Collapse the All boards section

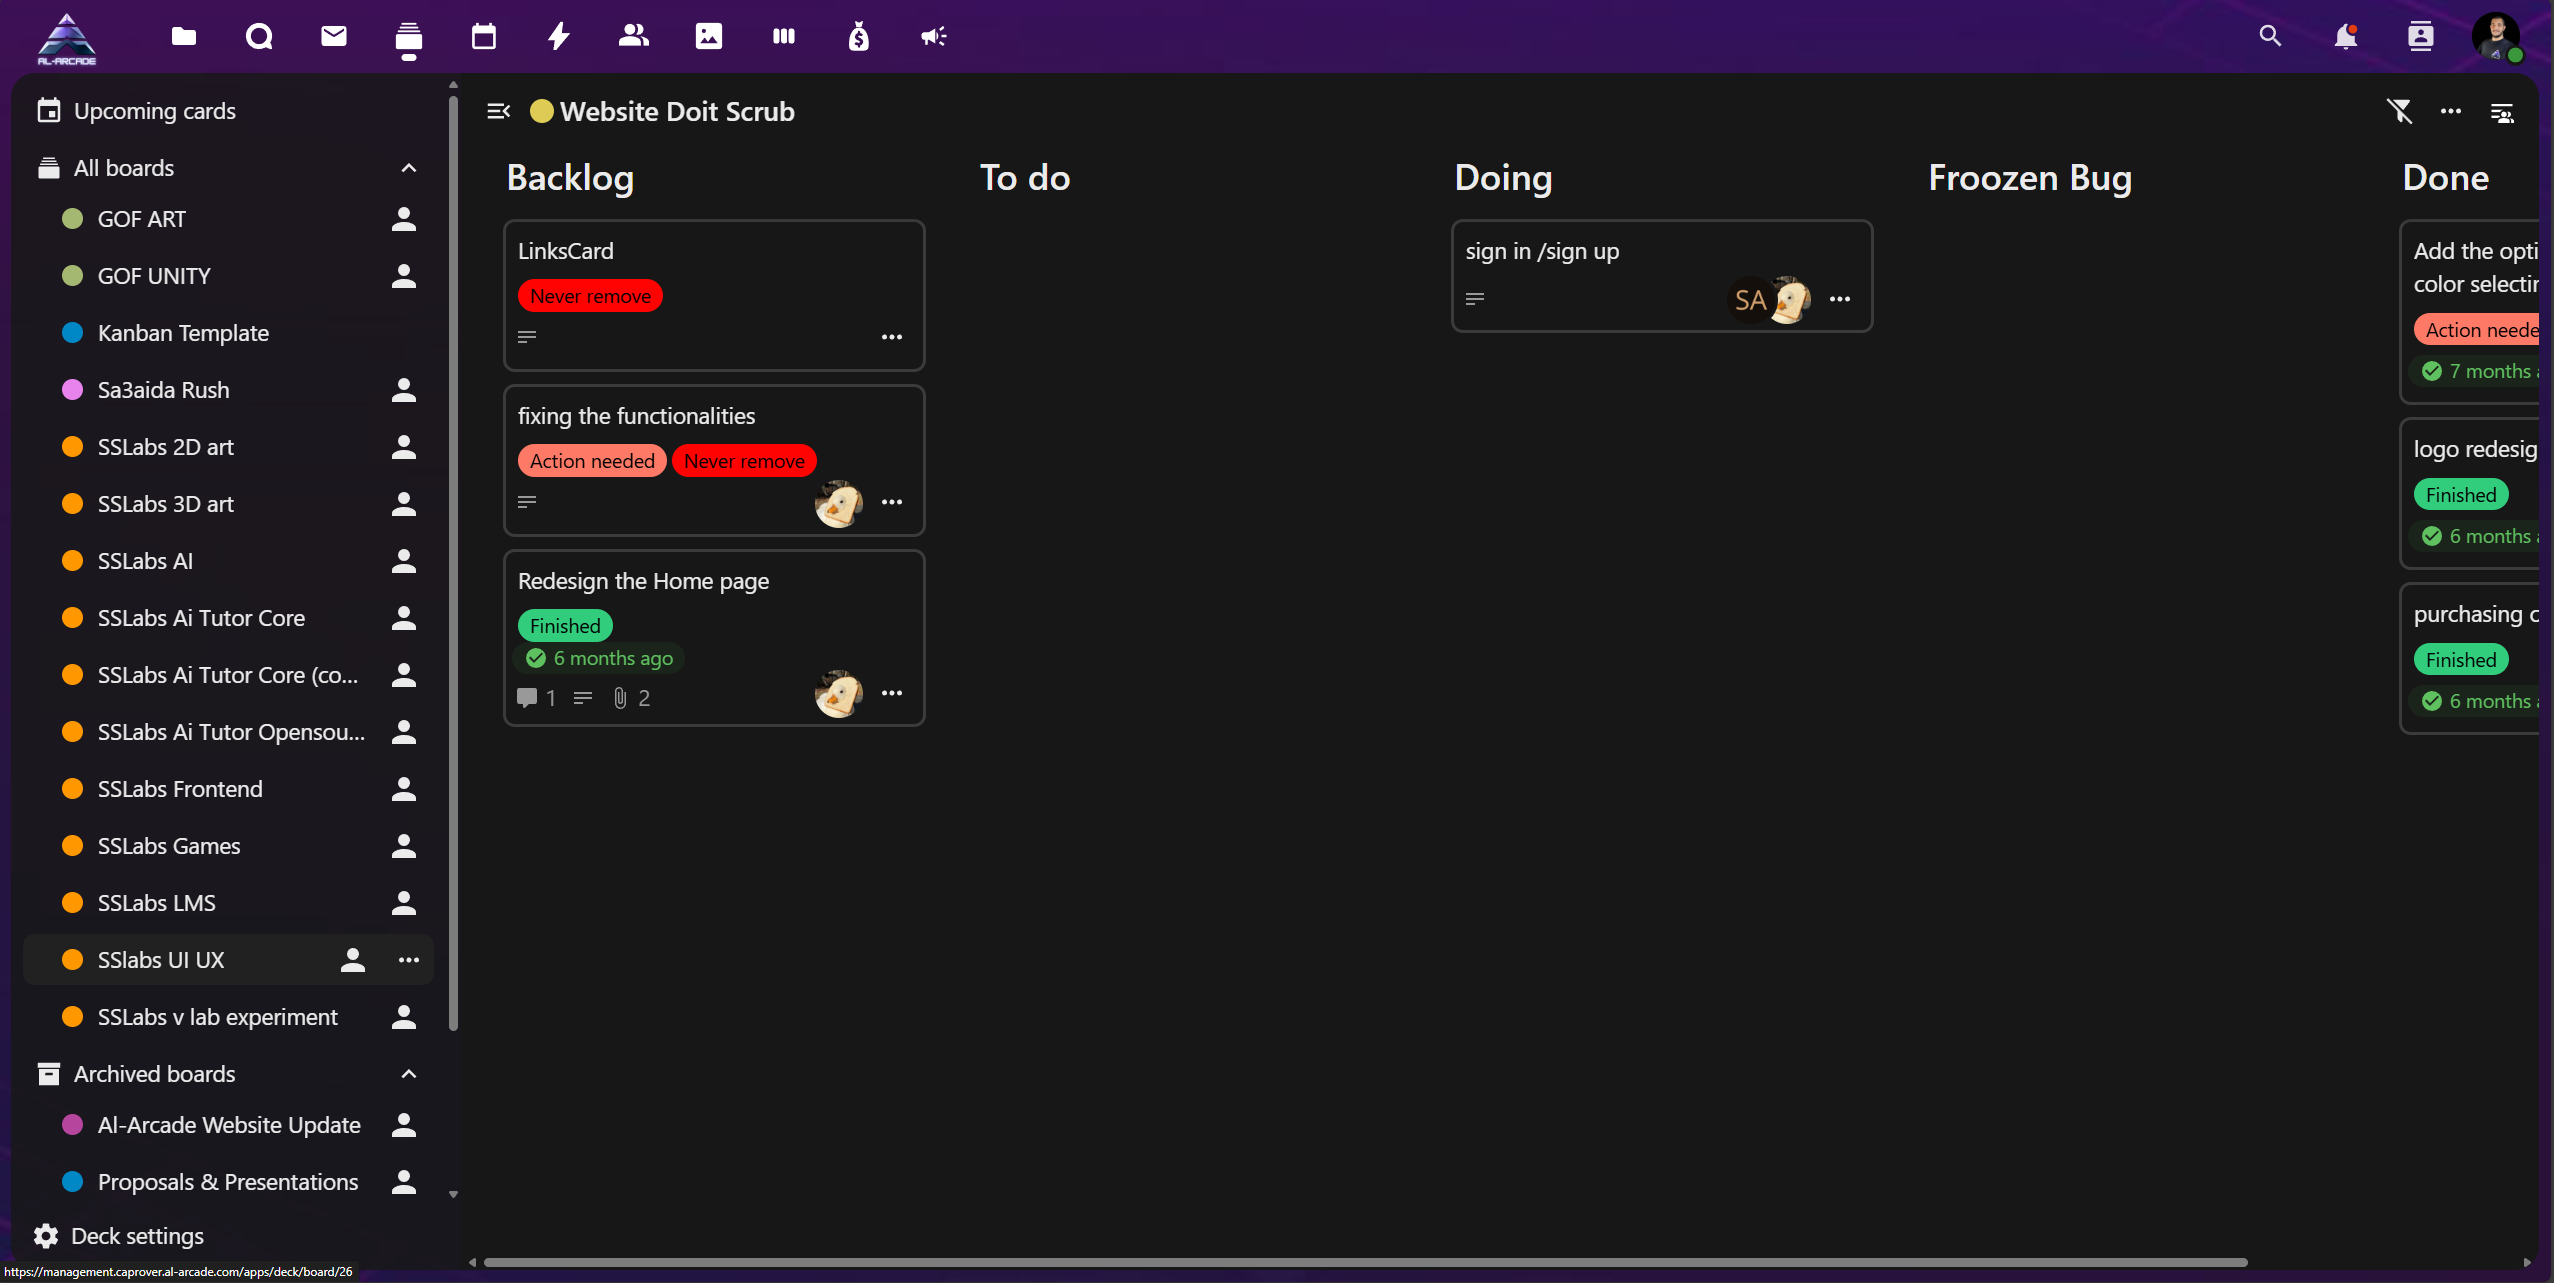coord(408,168)
